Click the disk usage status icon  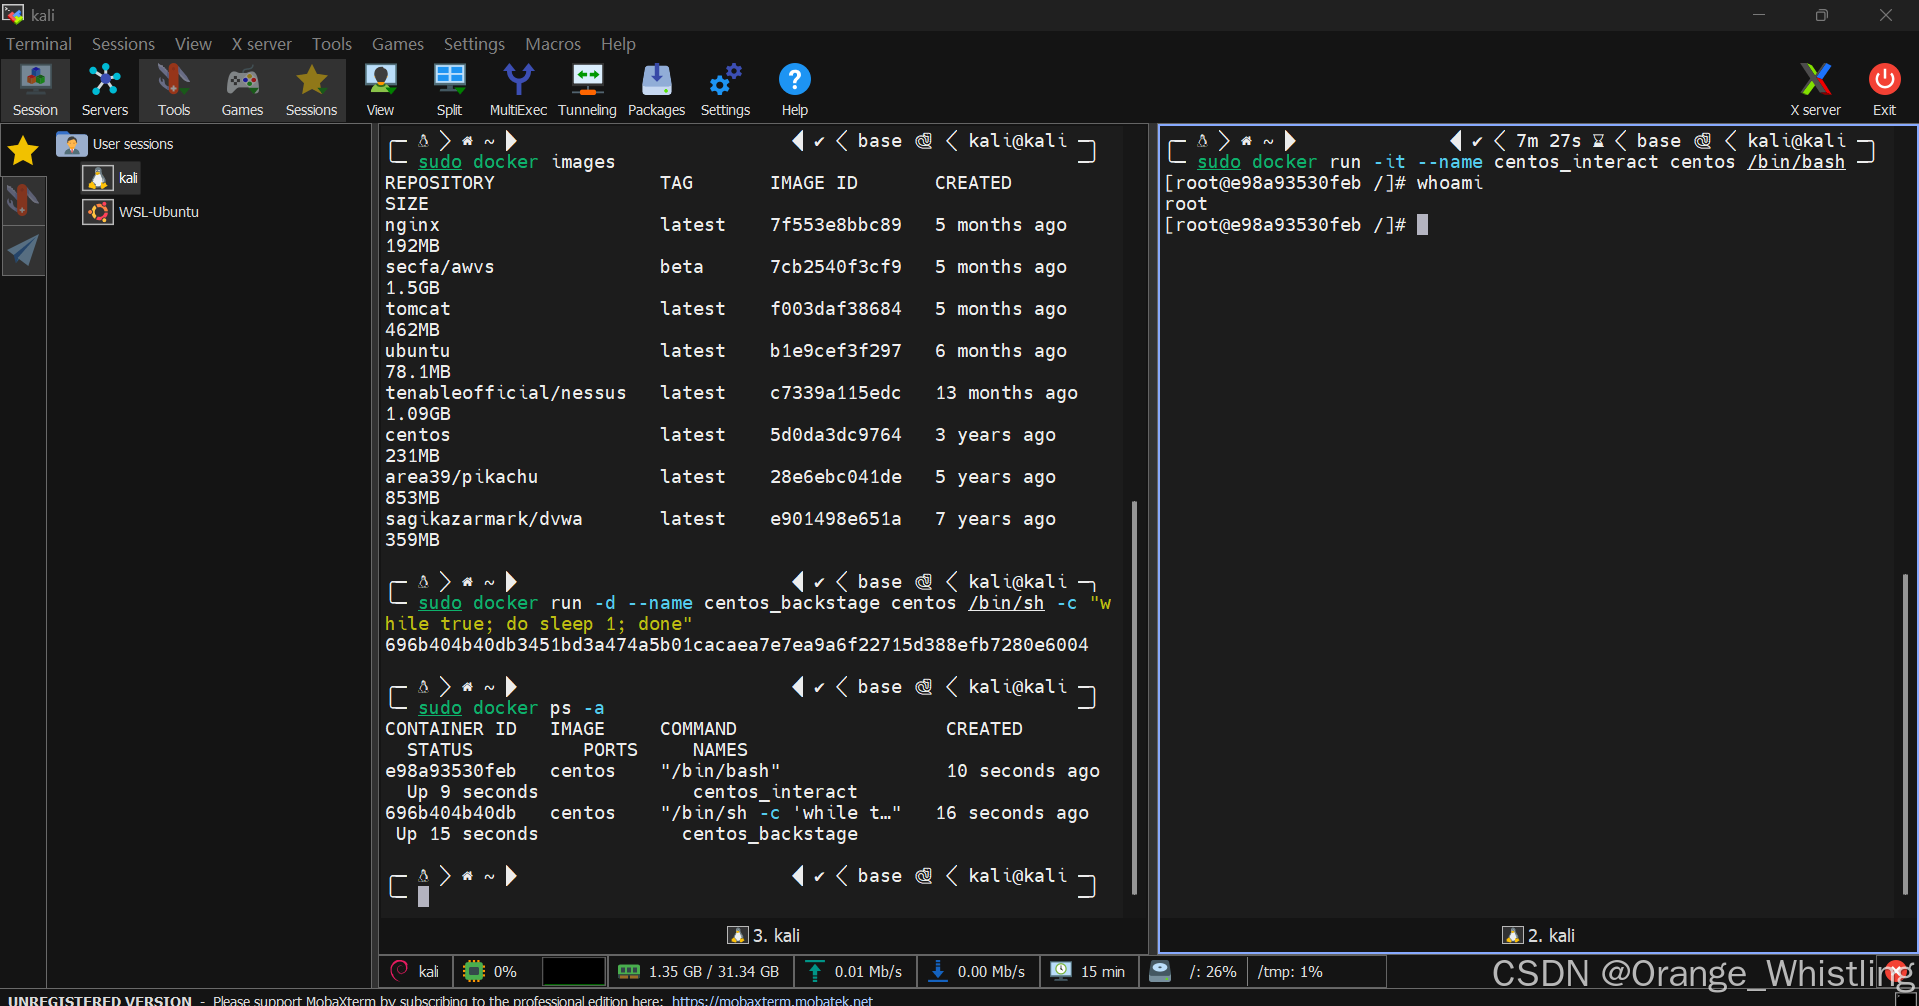coord(1160,971)
